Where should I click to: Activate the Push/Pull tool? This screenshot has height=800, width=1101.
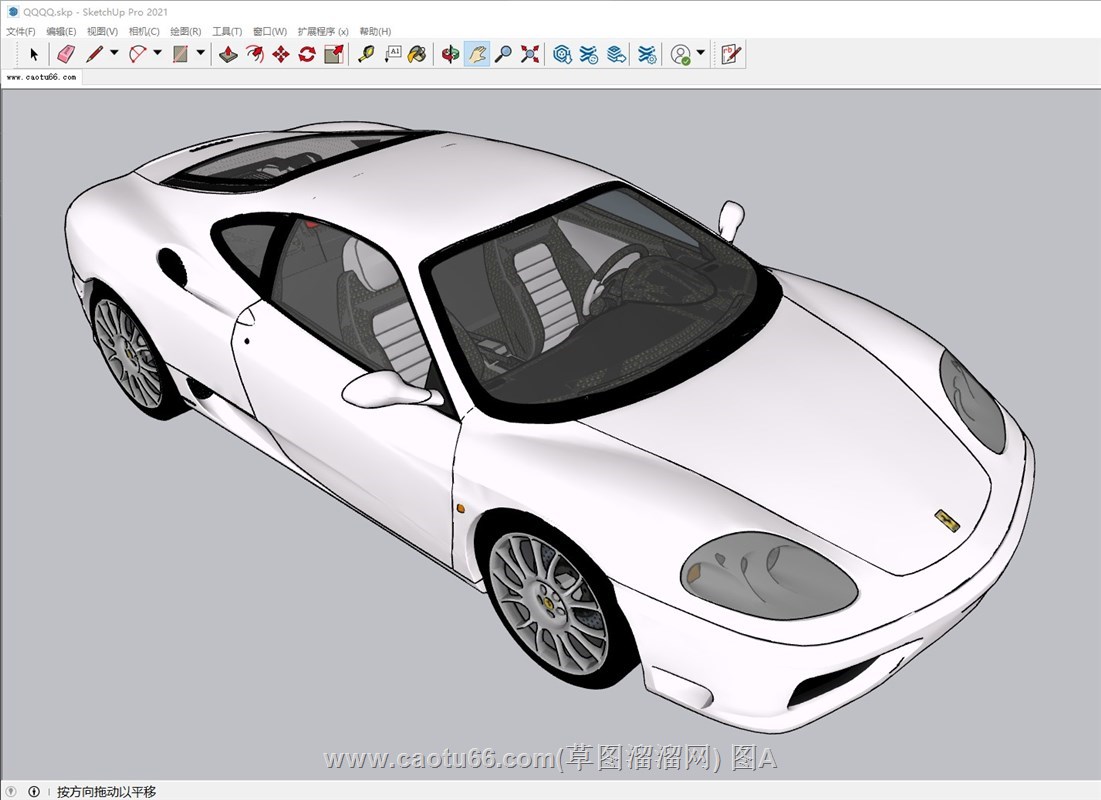point(228,54)
